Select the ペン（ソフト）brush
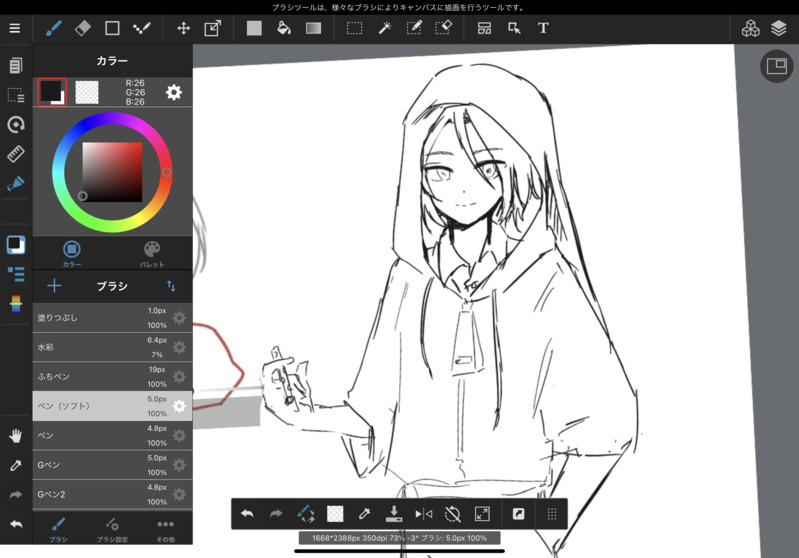The height and width of the screenshot is (558, 799). click(x=112, y=406)
